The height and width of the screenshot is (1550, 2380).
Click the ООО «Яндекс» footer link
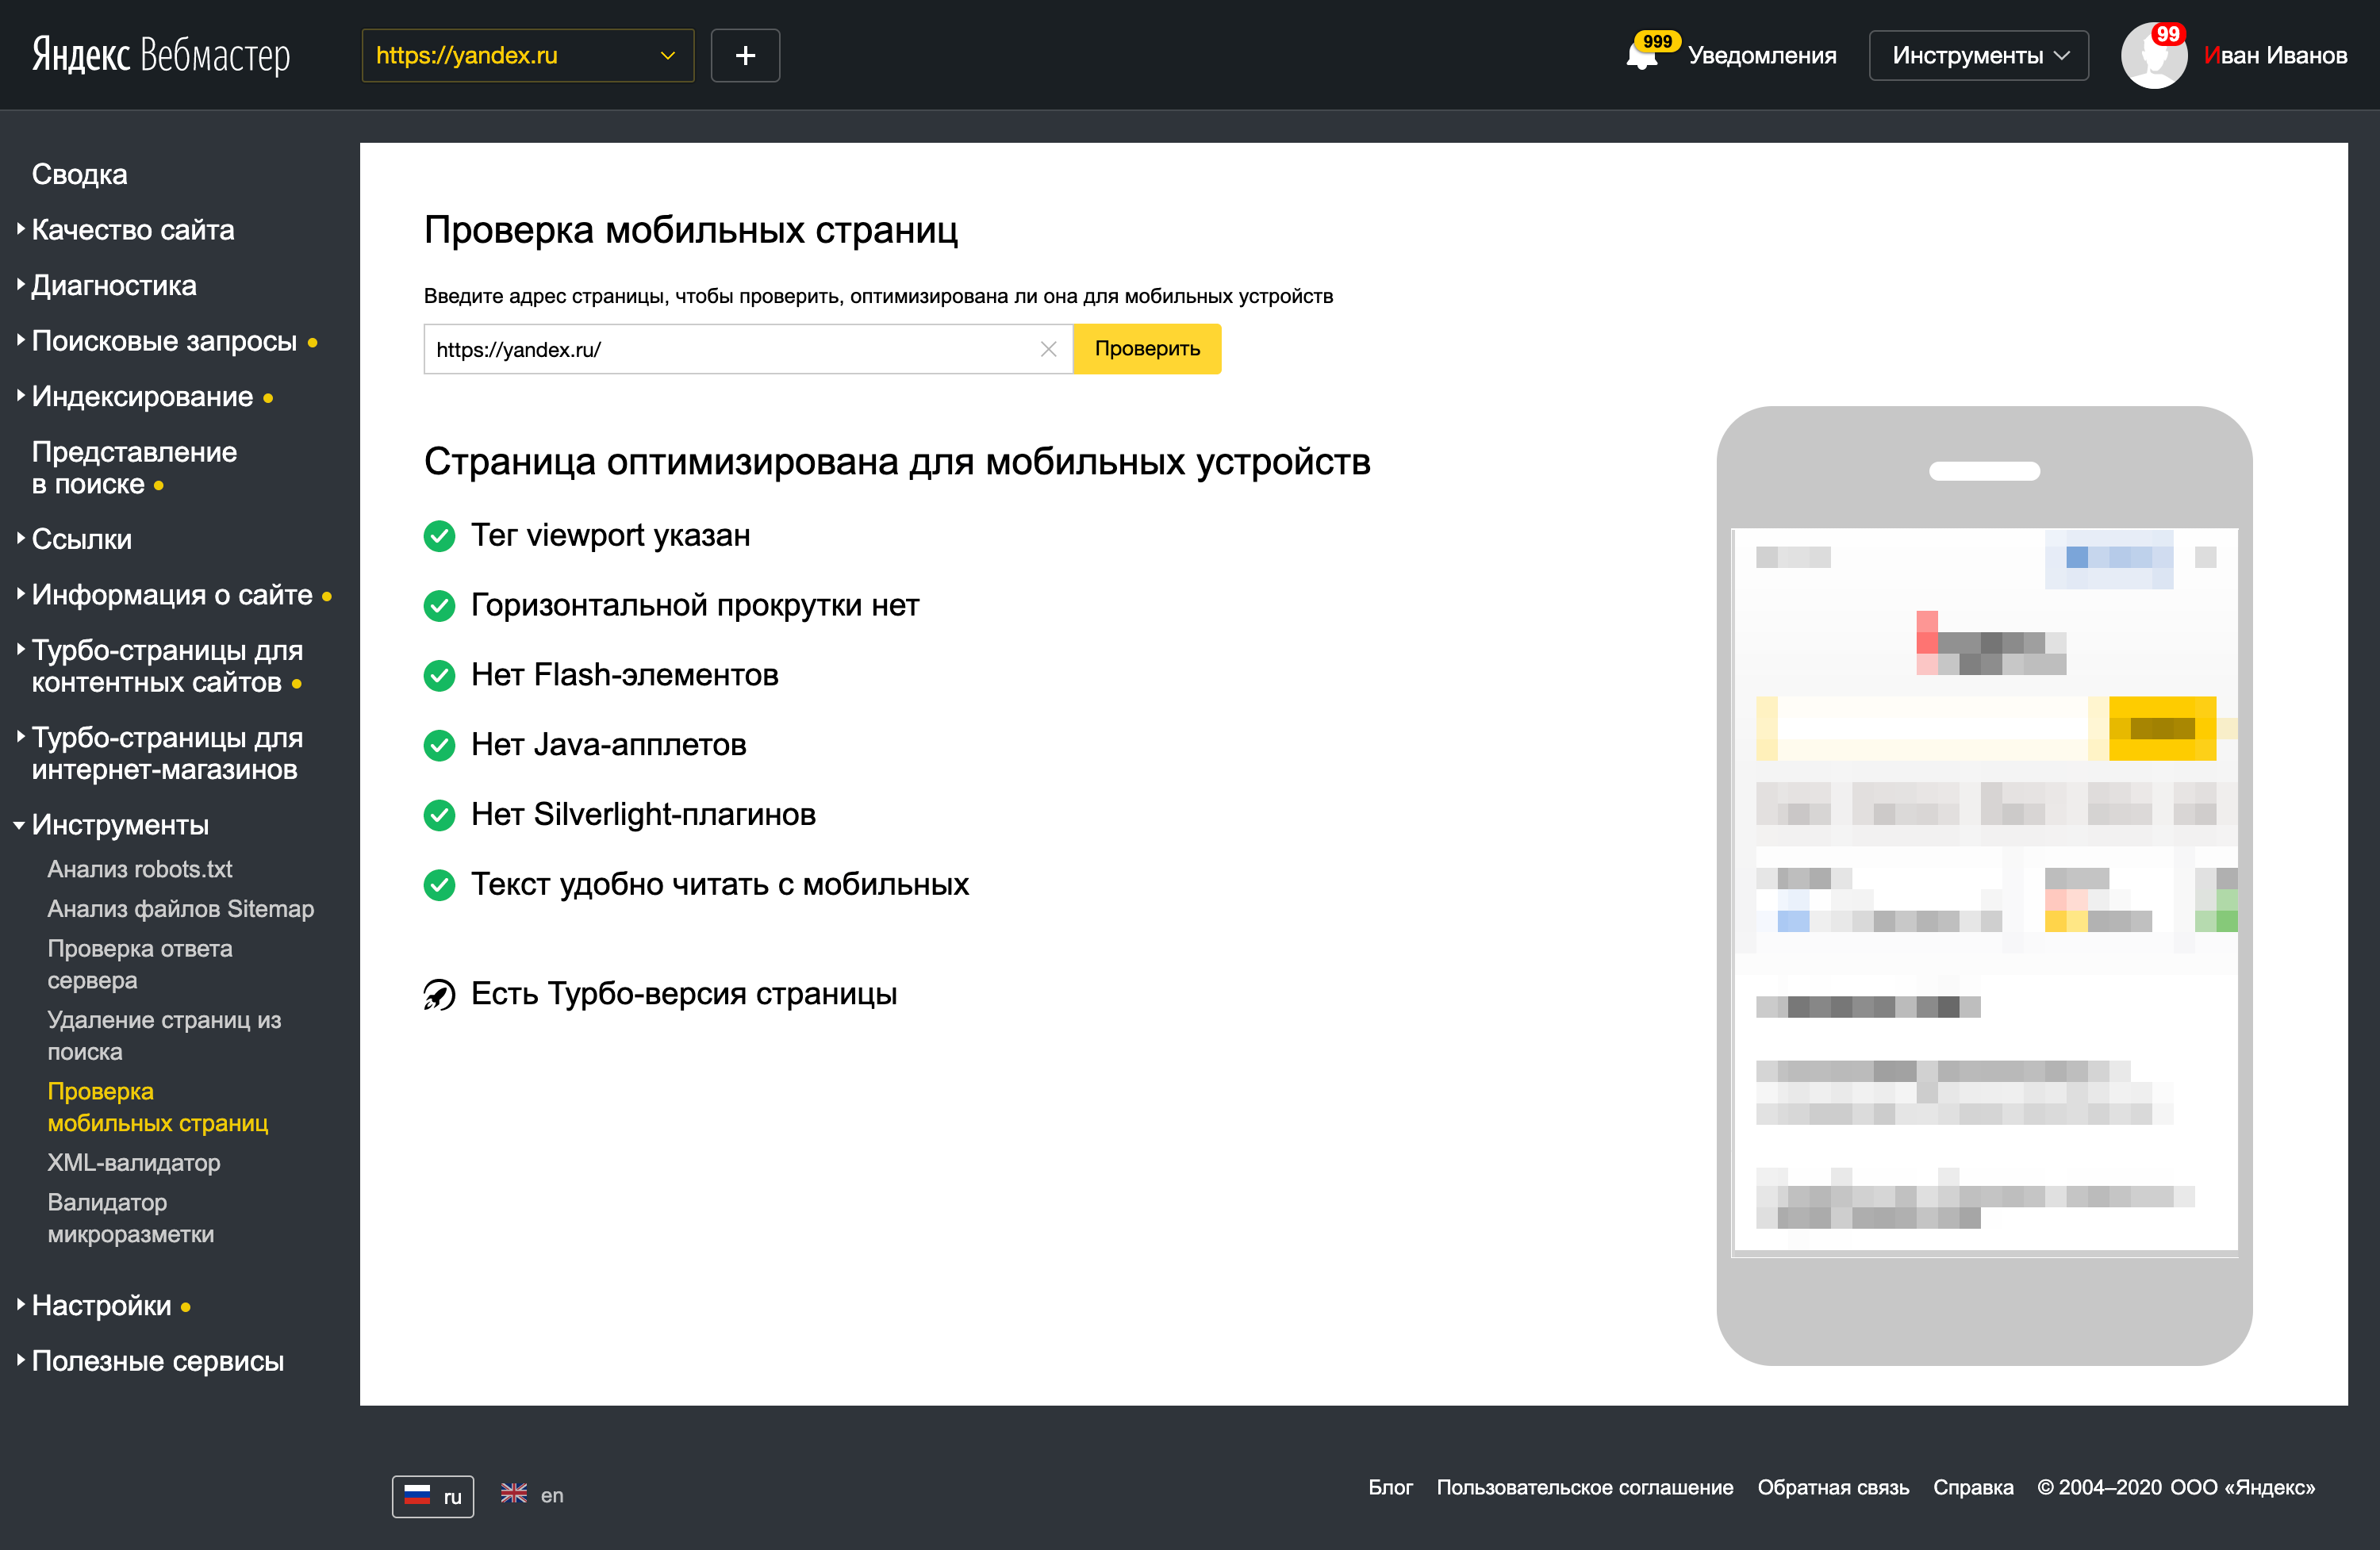pos(2243,1488)
